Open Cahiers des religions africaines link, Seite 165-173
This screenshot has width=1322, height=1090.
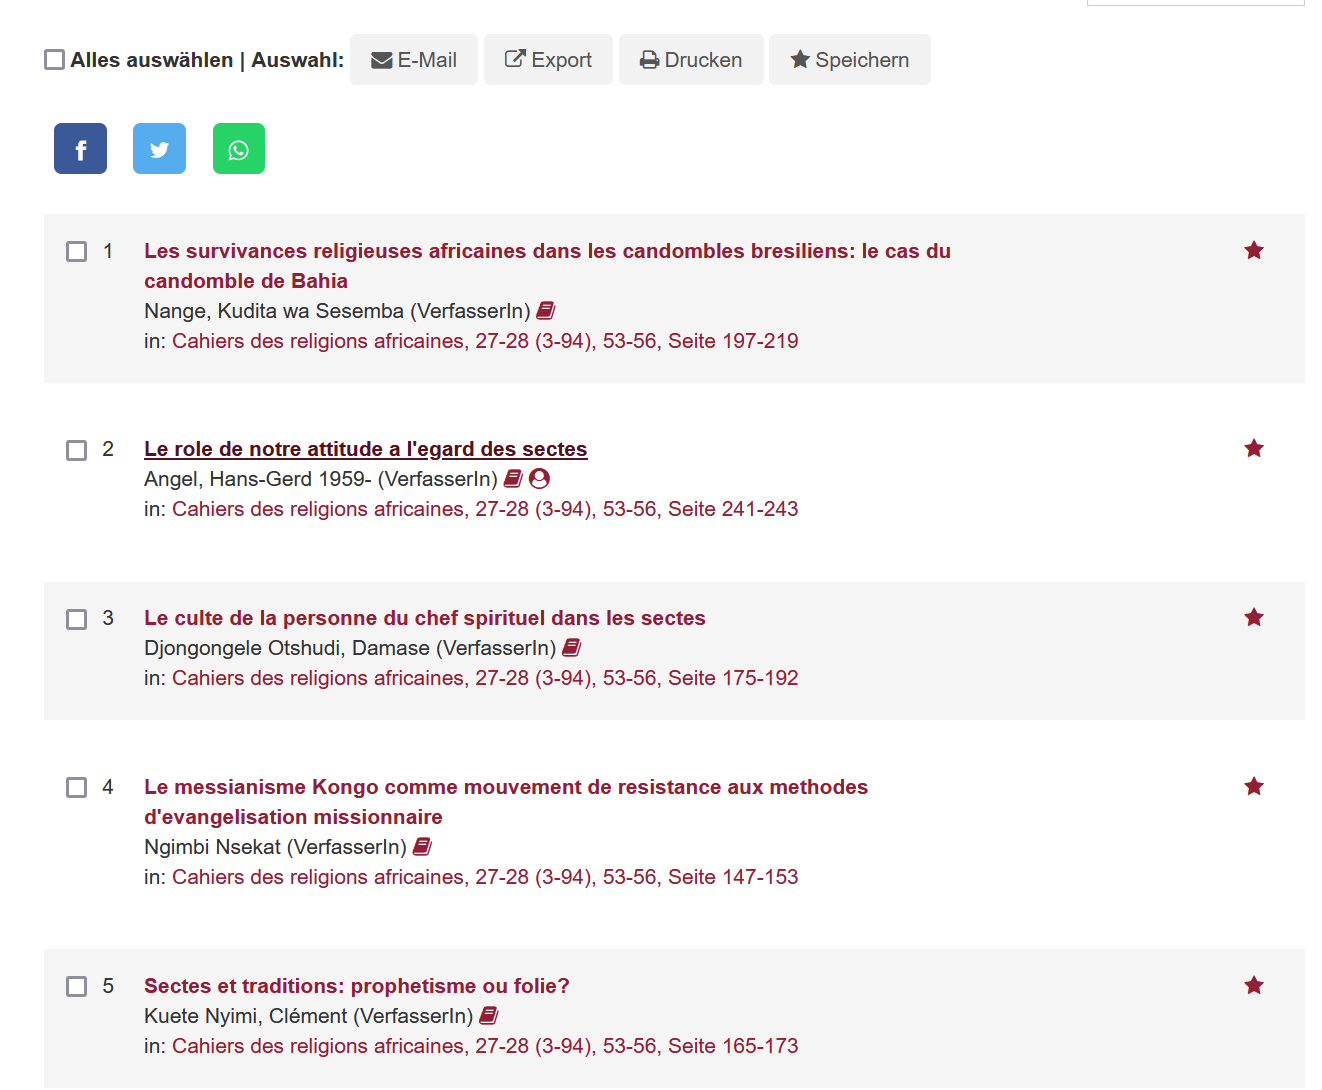[x=485, y=1046]
